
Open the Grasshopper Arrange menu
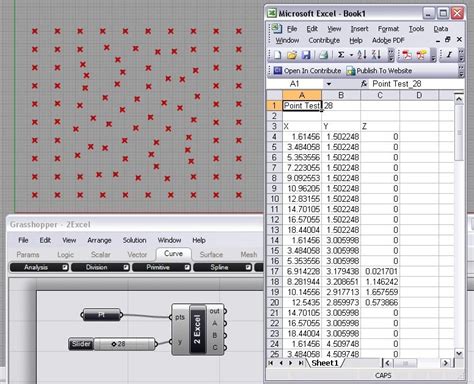click(x=99, y=240)
